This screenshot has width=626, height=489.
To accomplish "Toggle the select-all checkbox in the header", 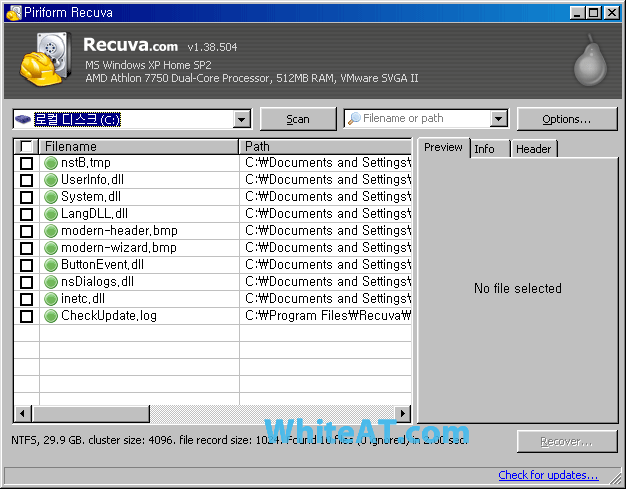I will (x=26, y=147).
